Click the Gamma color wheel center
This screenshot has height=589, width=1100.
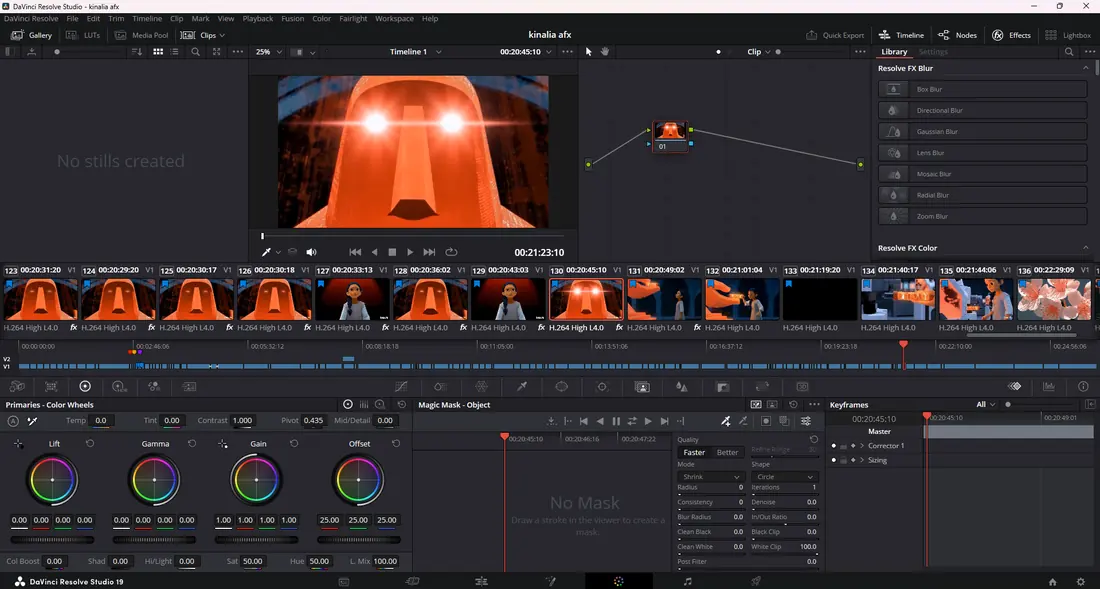[154, 480]
